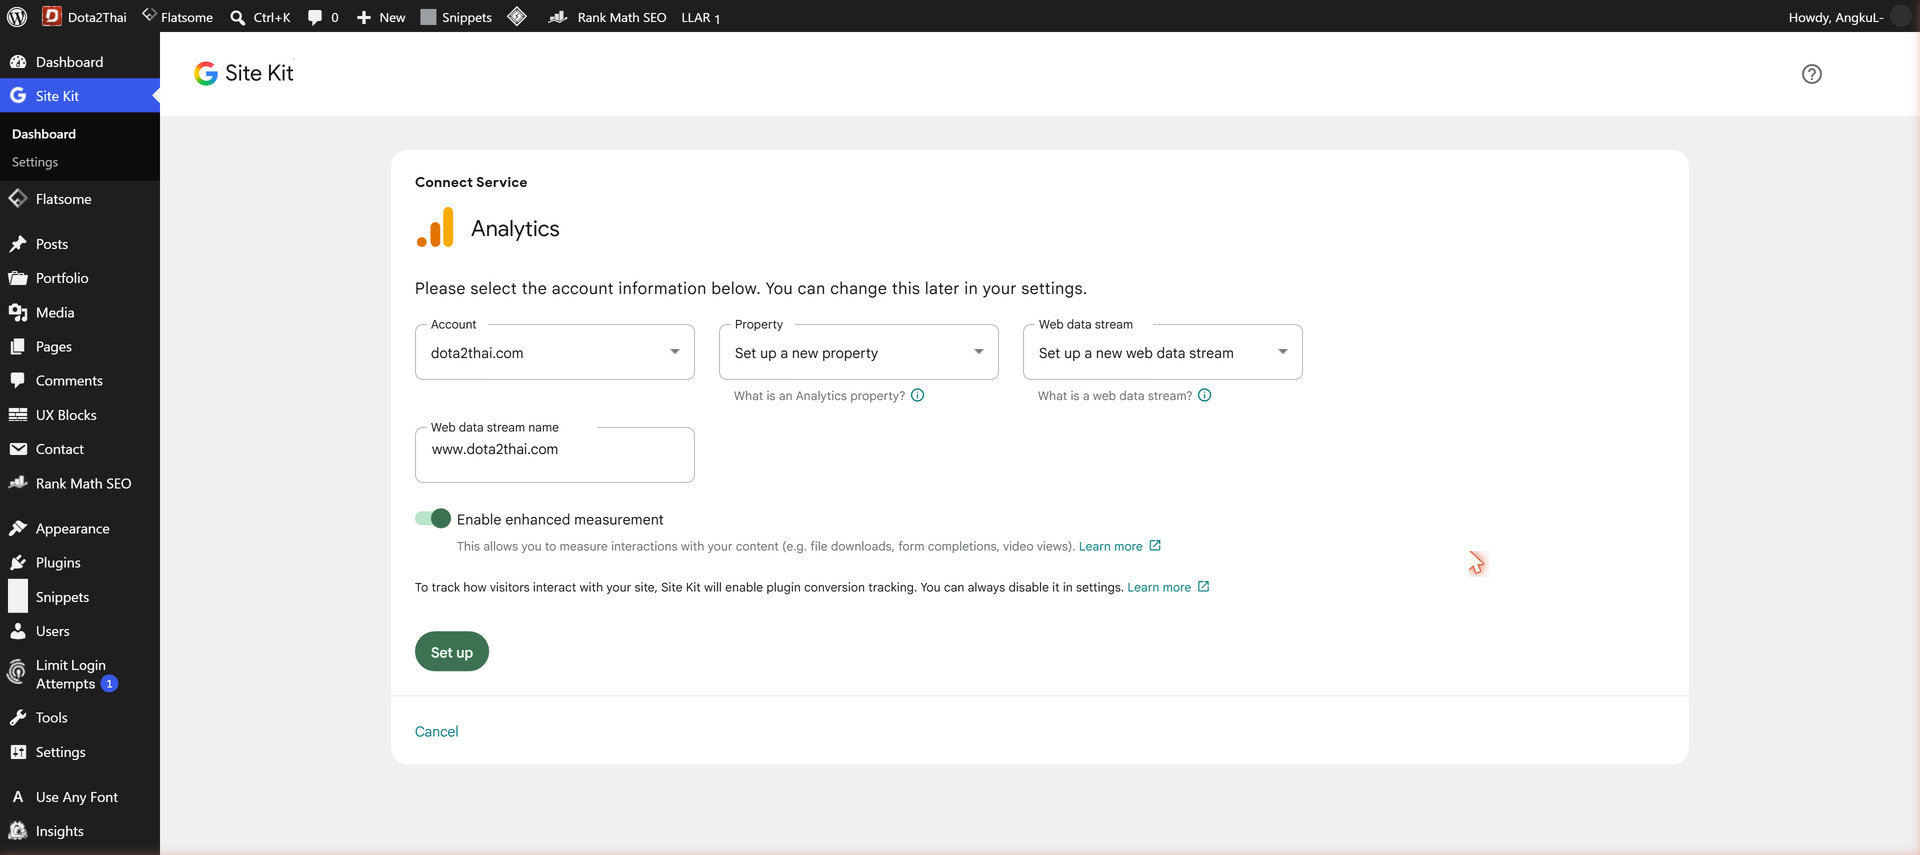Open Flatsome in the sidebar
1920x855 pixels.
click(80, 199)
